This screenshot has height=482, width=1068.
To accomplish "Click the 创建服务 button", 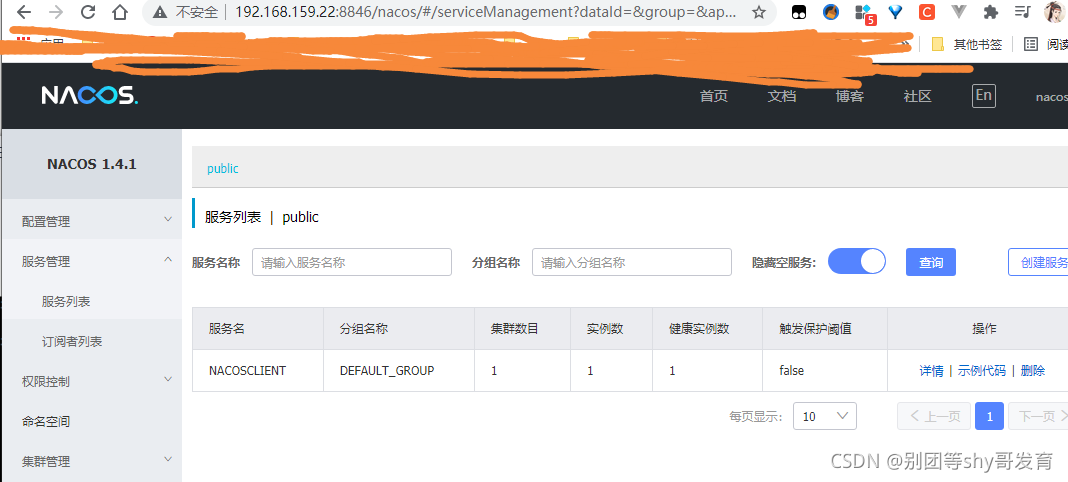I will coord(1038,262).
